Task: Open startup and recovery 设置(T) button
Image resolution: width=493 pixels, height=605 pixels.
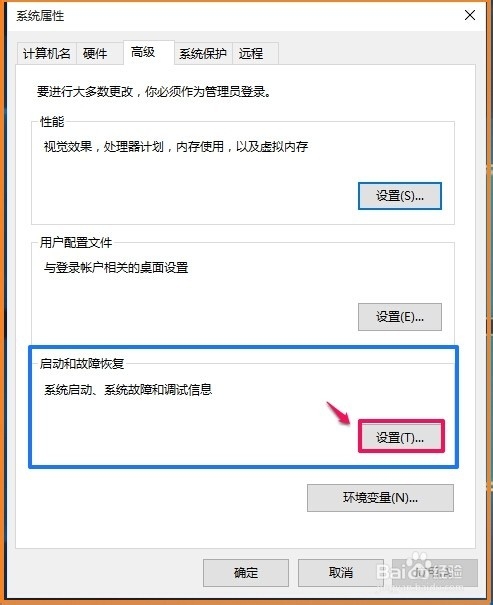Action: (x=401, y=437)
